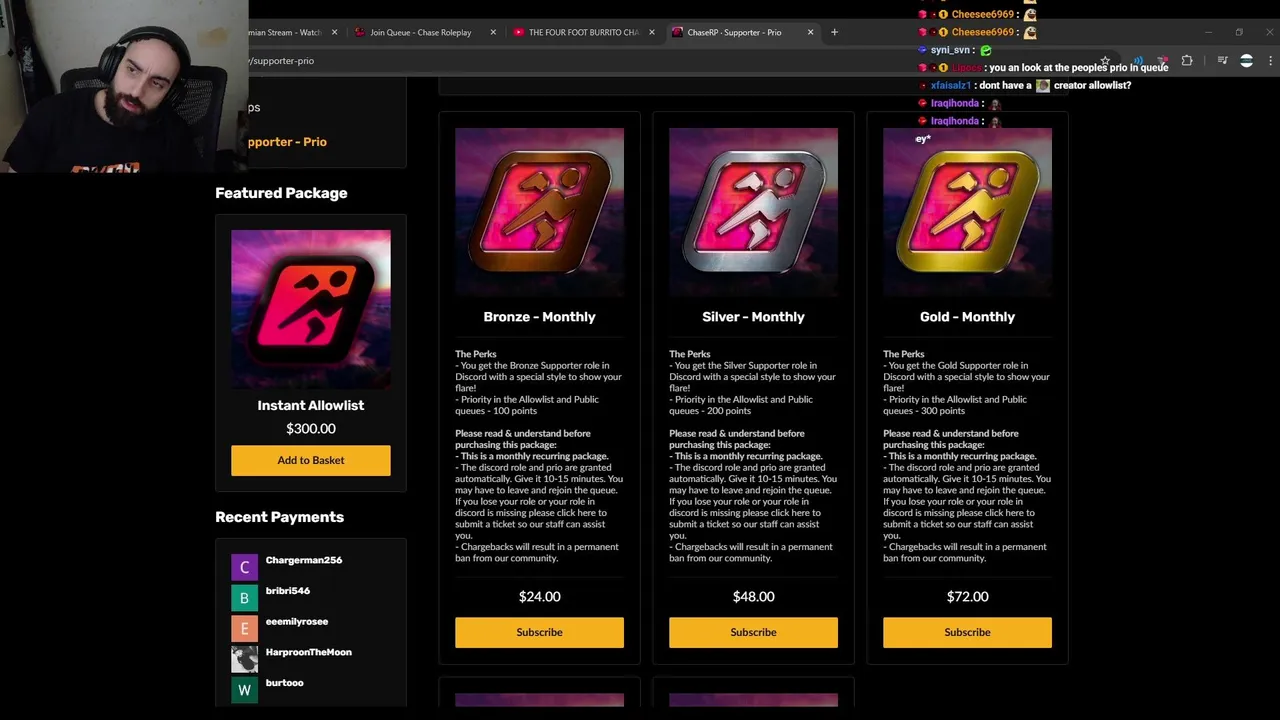Subscribe to Silver Monthly package
This screenshot has height=720, width=1280.
(753, 632)
